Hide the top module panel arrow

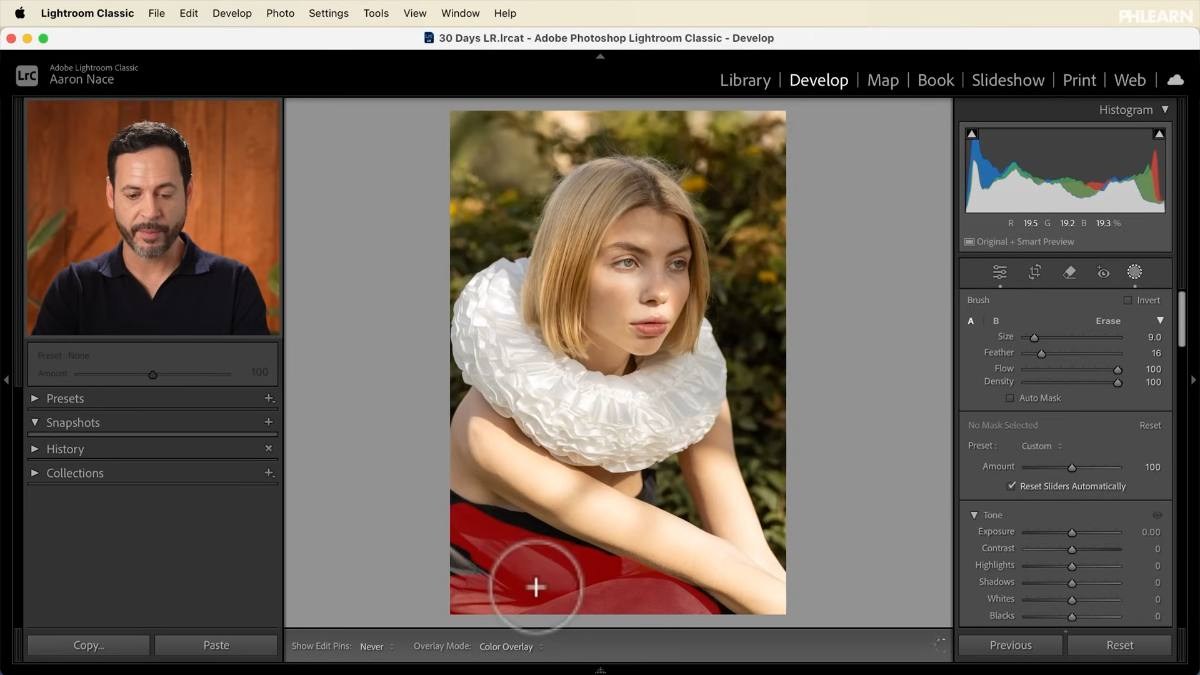(x=600, y=57)
